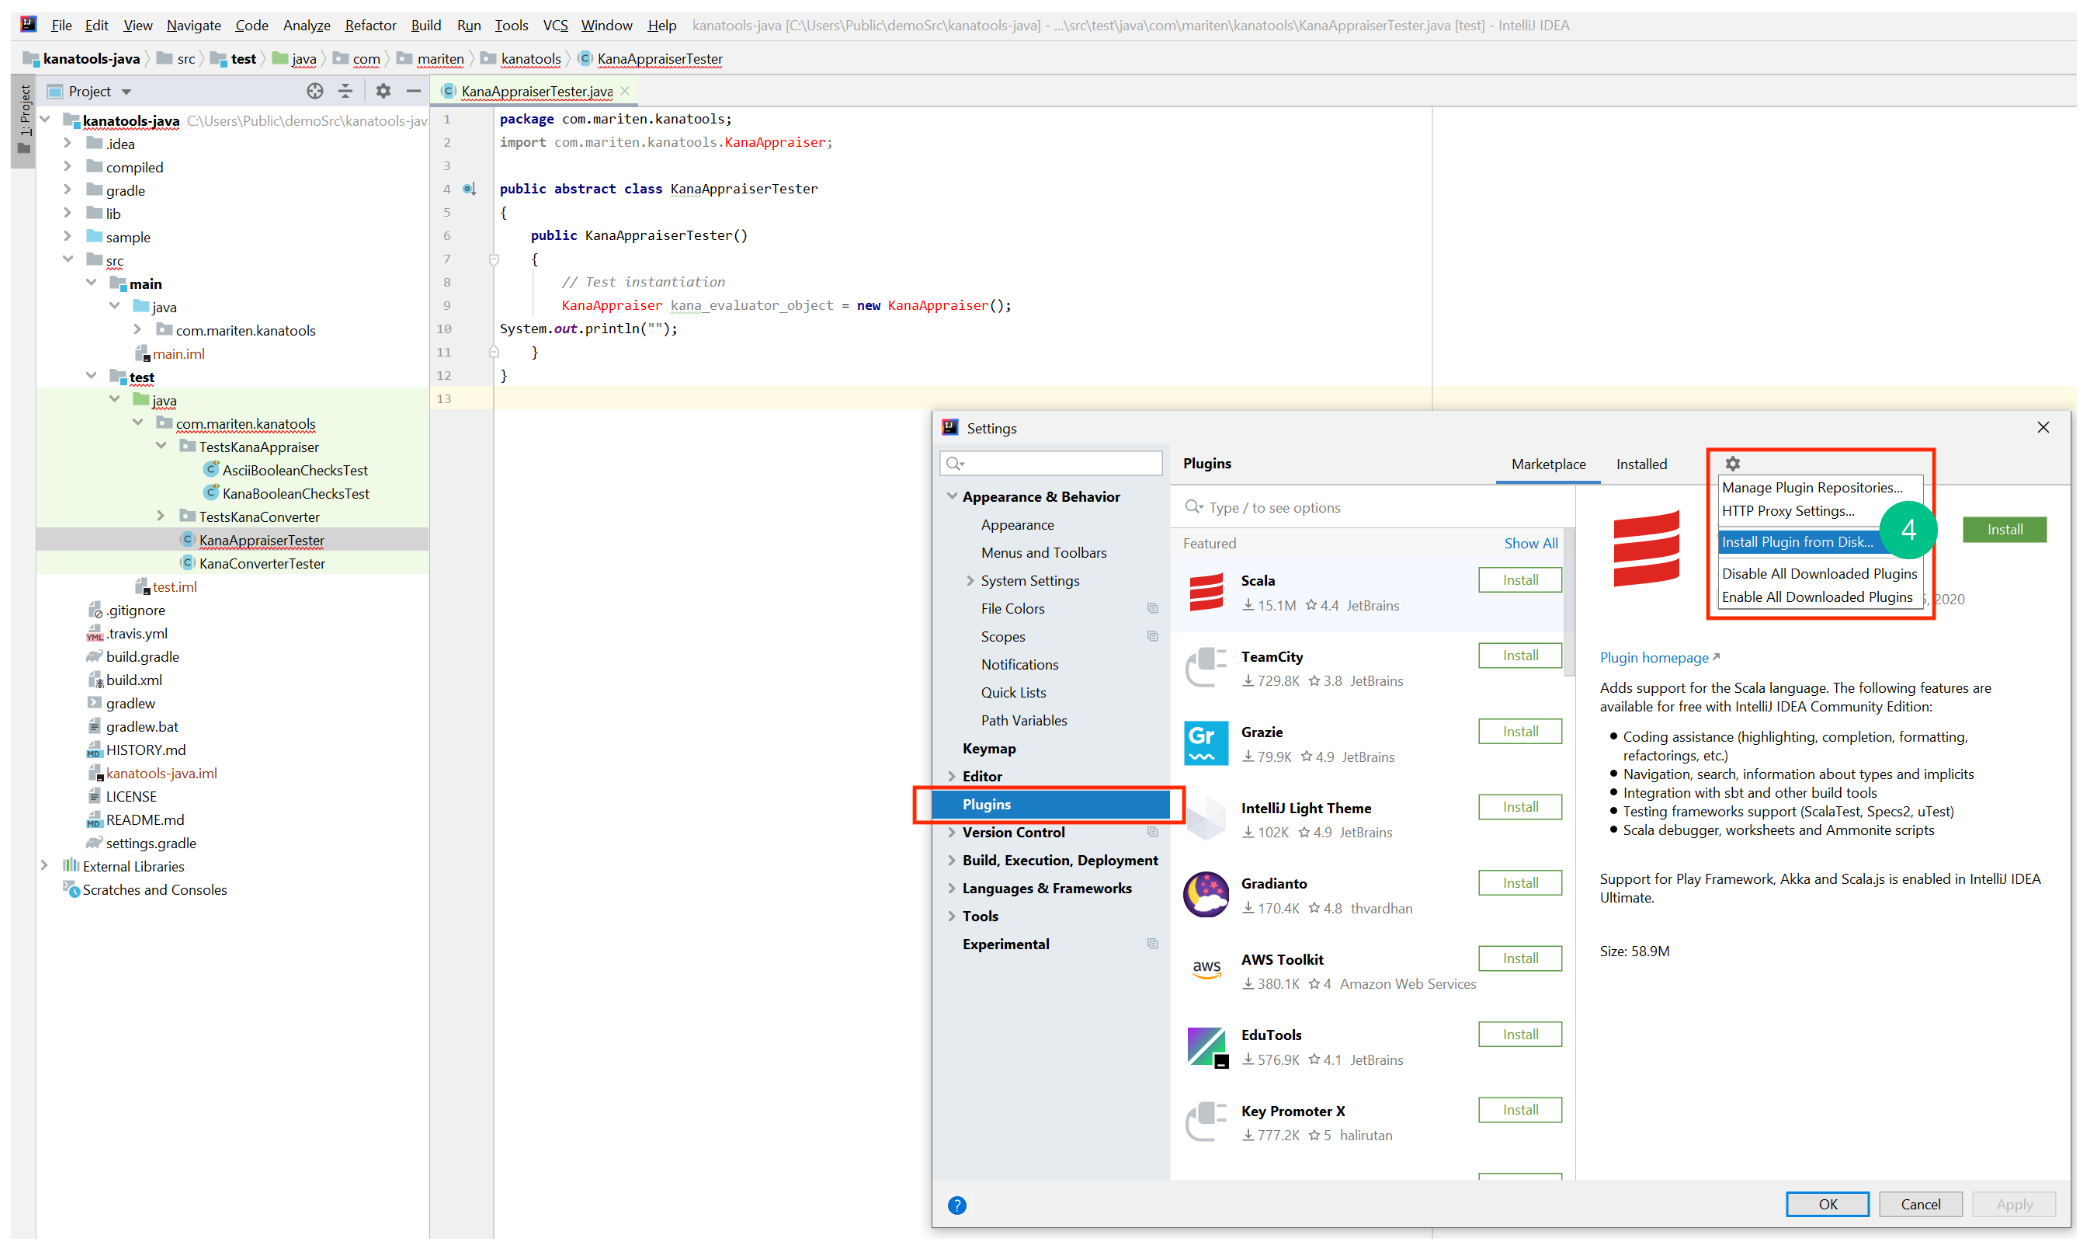Expand the TestsKanaConverter folder
The width and height of the screenshot is (2086, 1244).
coord(161,516)
